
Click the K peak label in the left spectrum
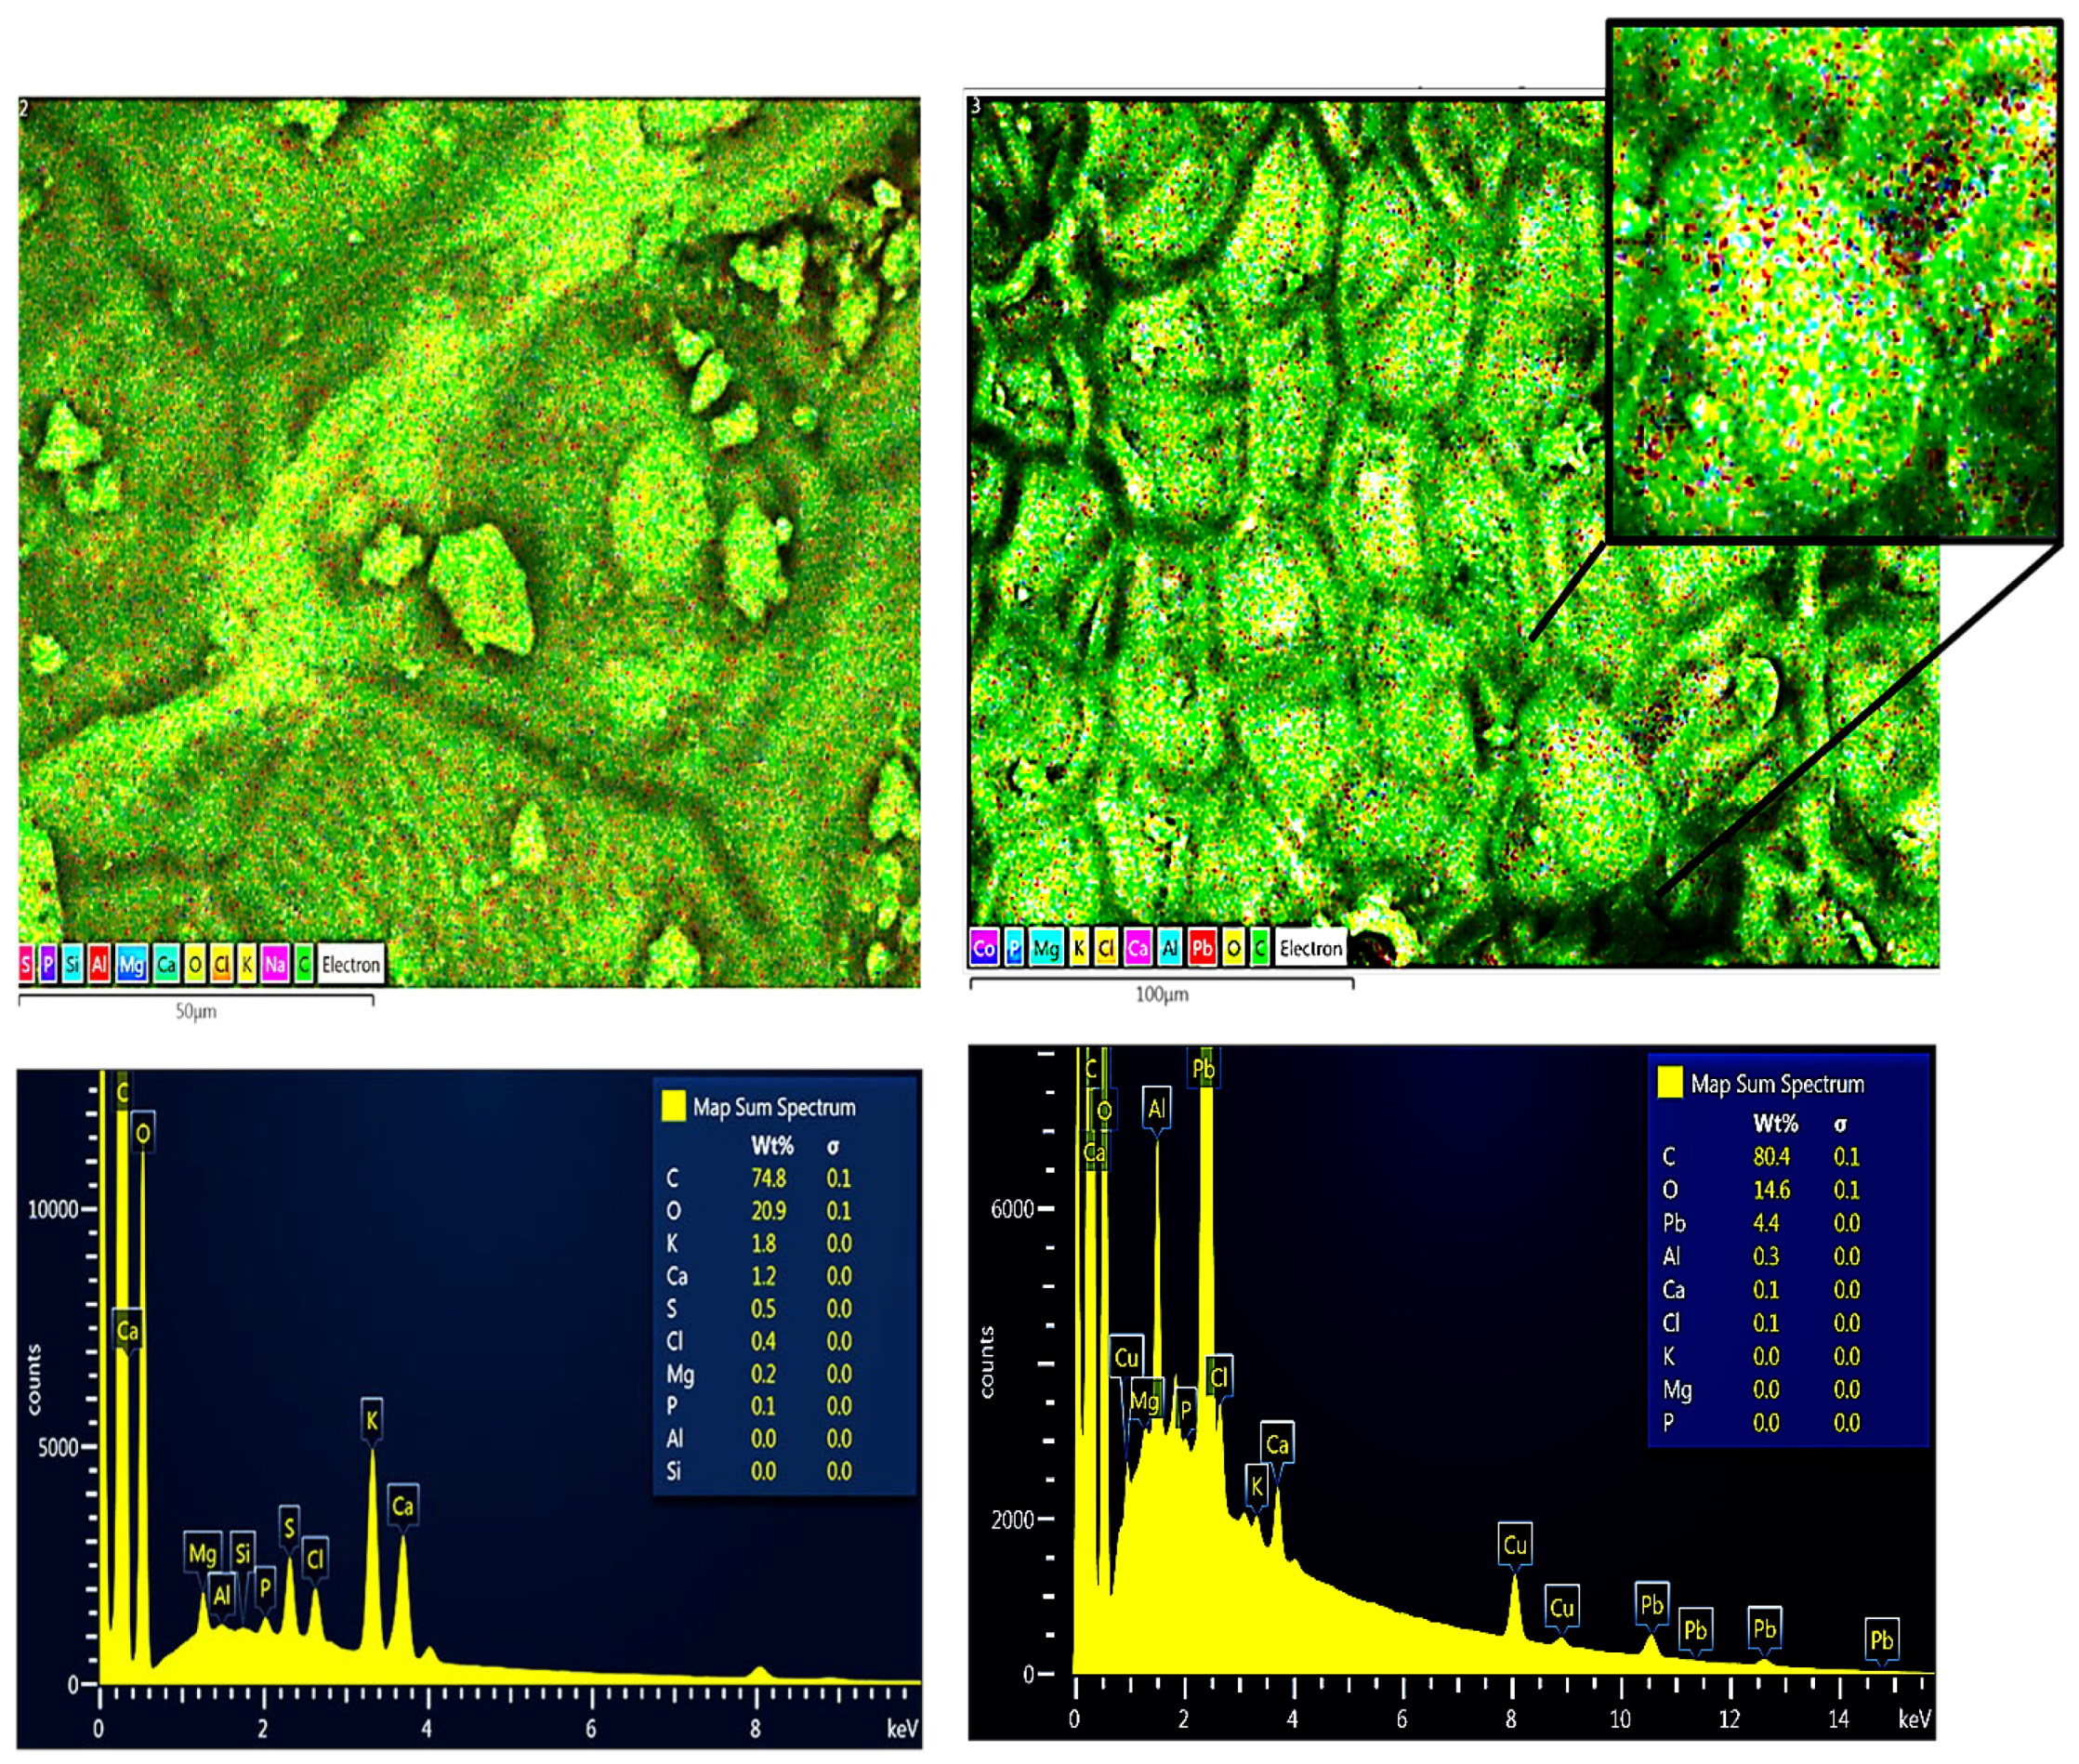[372, 1419]
